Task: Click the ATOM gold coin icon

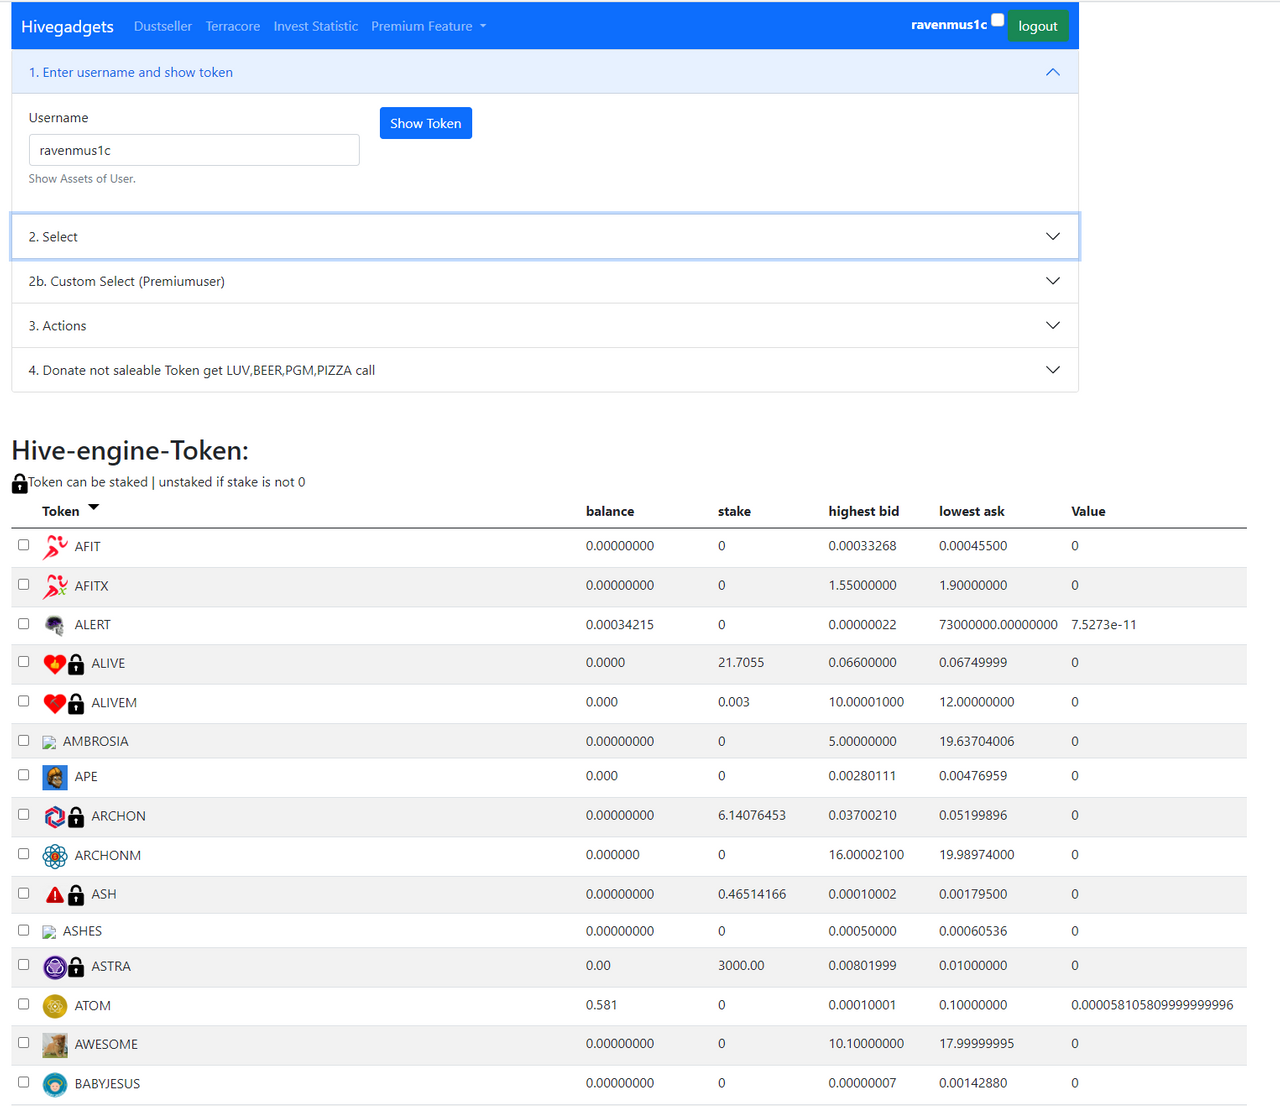Action: pyautogui.click(x=55, y=1006)
